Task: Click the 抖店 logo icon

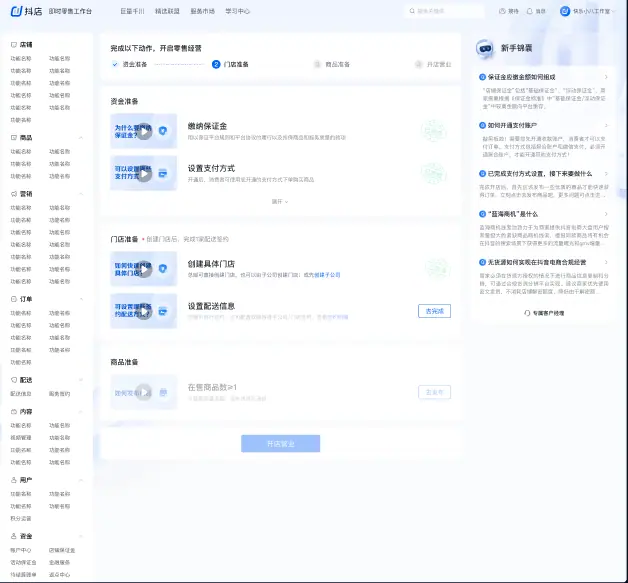Action: pos(16,11)
